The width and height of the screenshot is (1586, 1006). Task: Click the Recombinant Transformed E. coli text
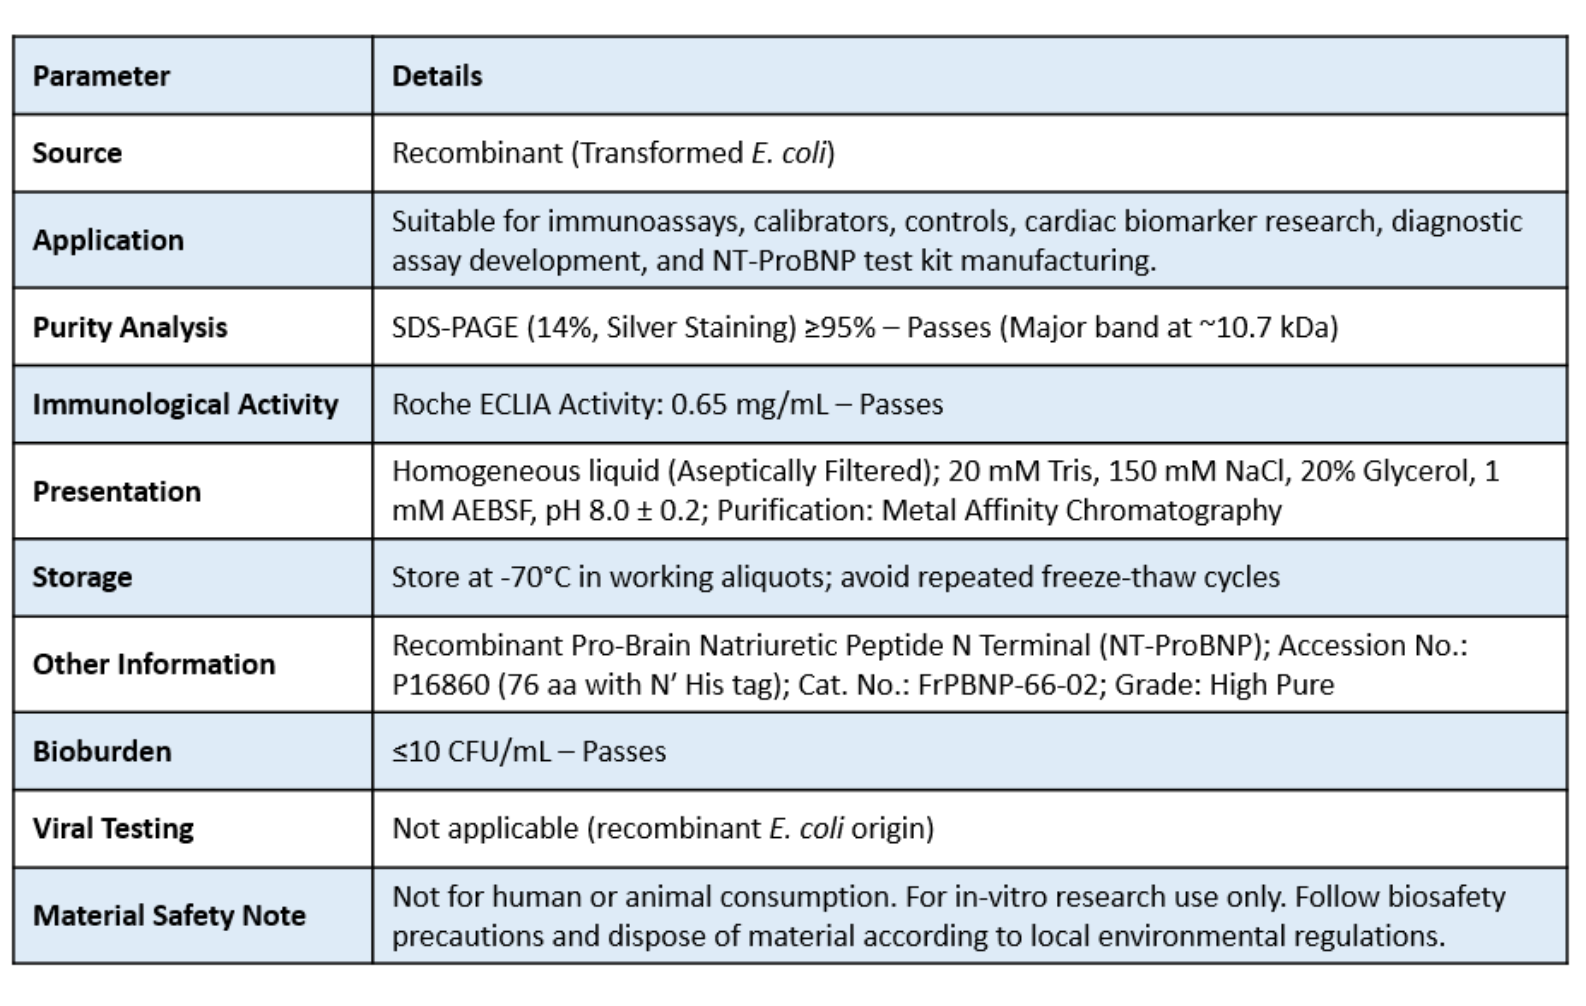click(613, 153)
